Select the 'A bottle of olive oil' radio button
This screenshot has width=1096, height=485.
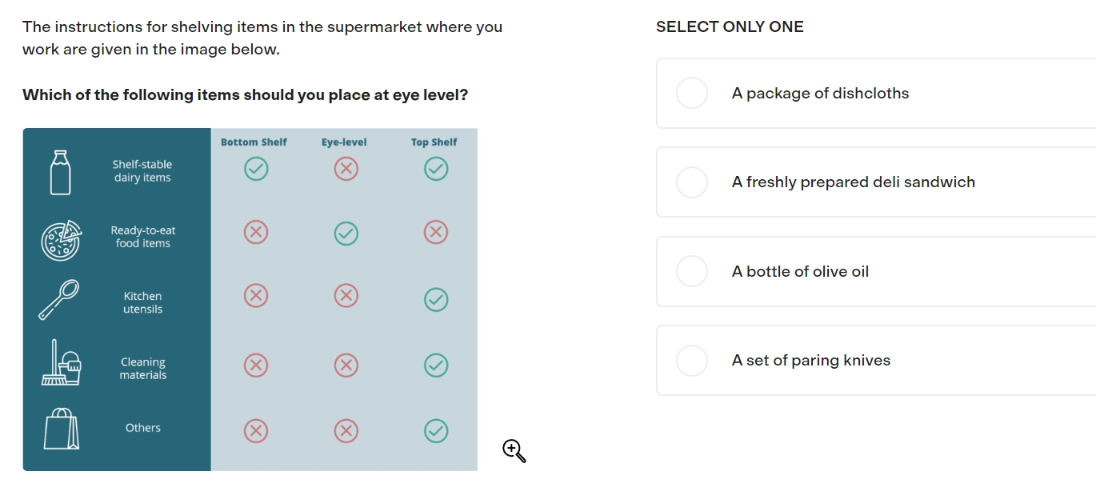(x=692, y=271)
